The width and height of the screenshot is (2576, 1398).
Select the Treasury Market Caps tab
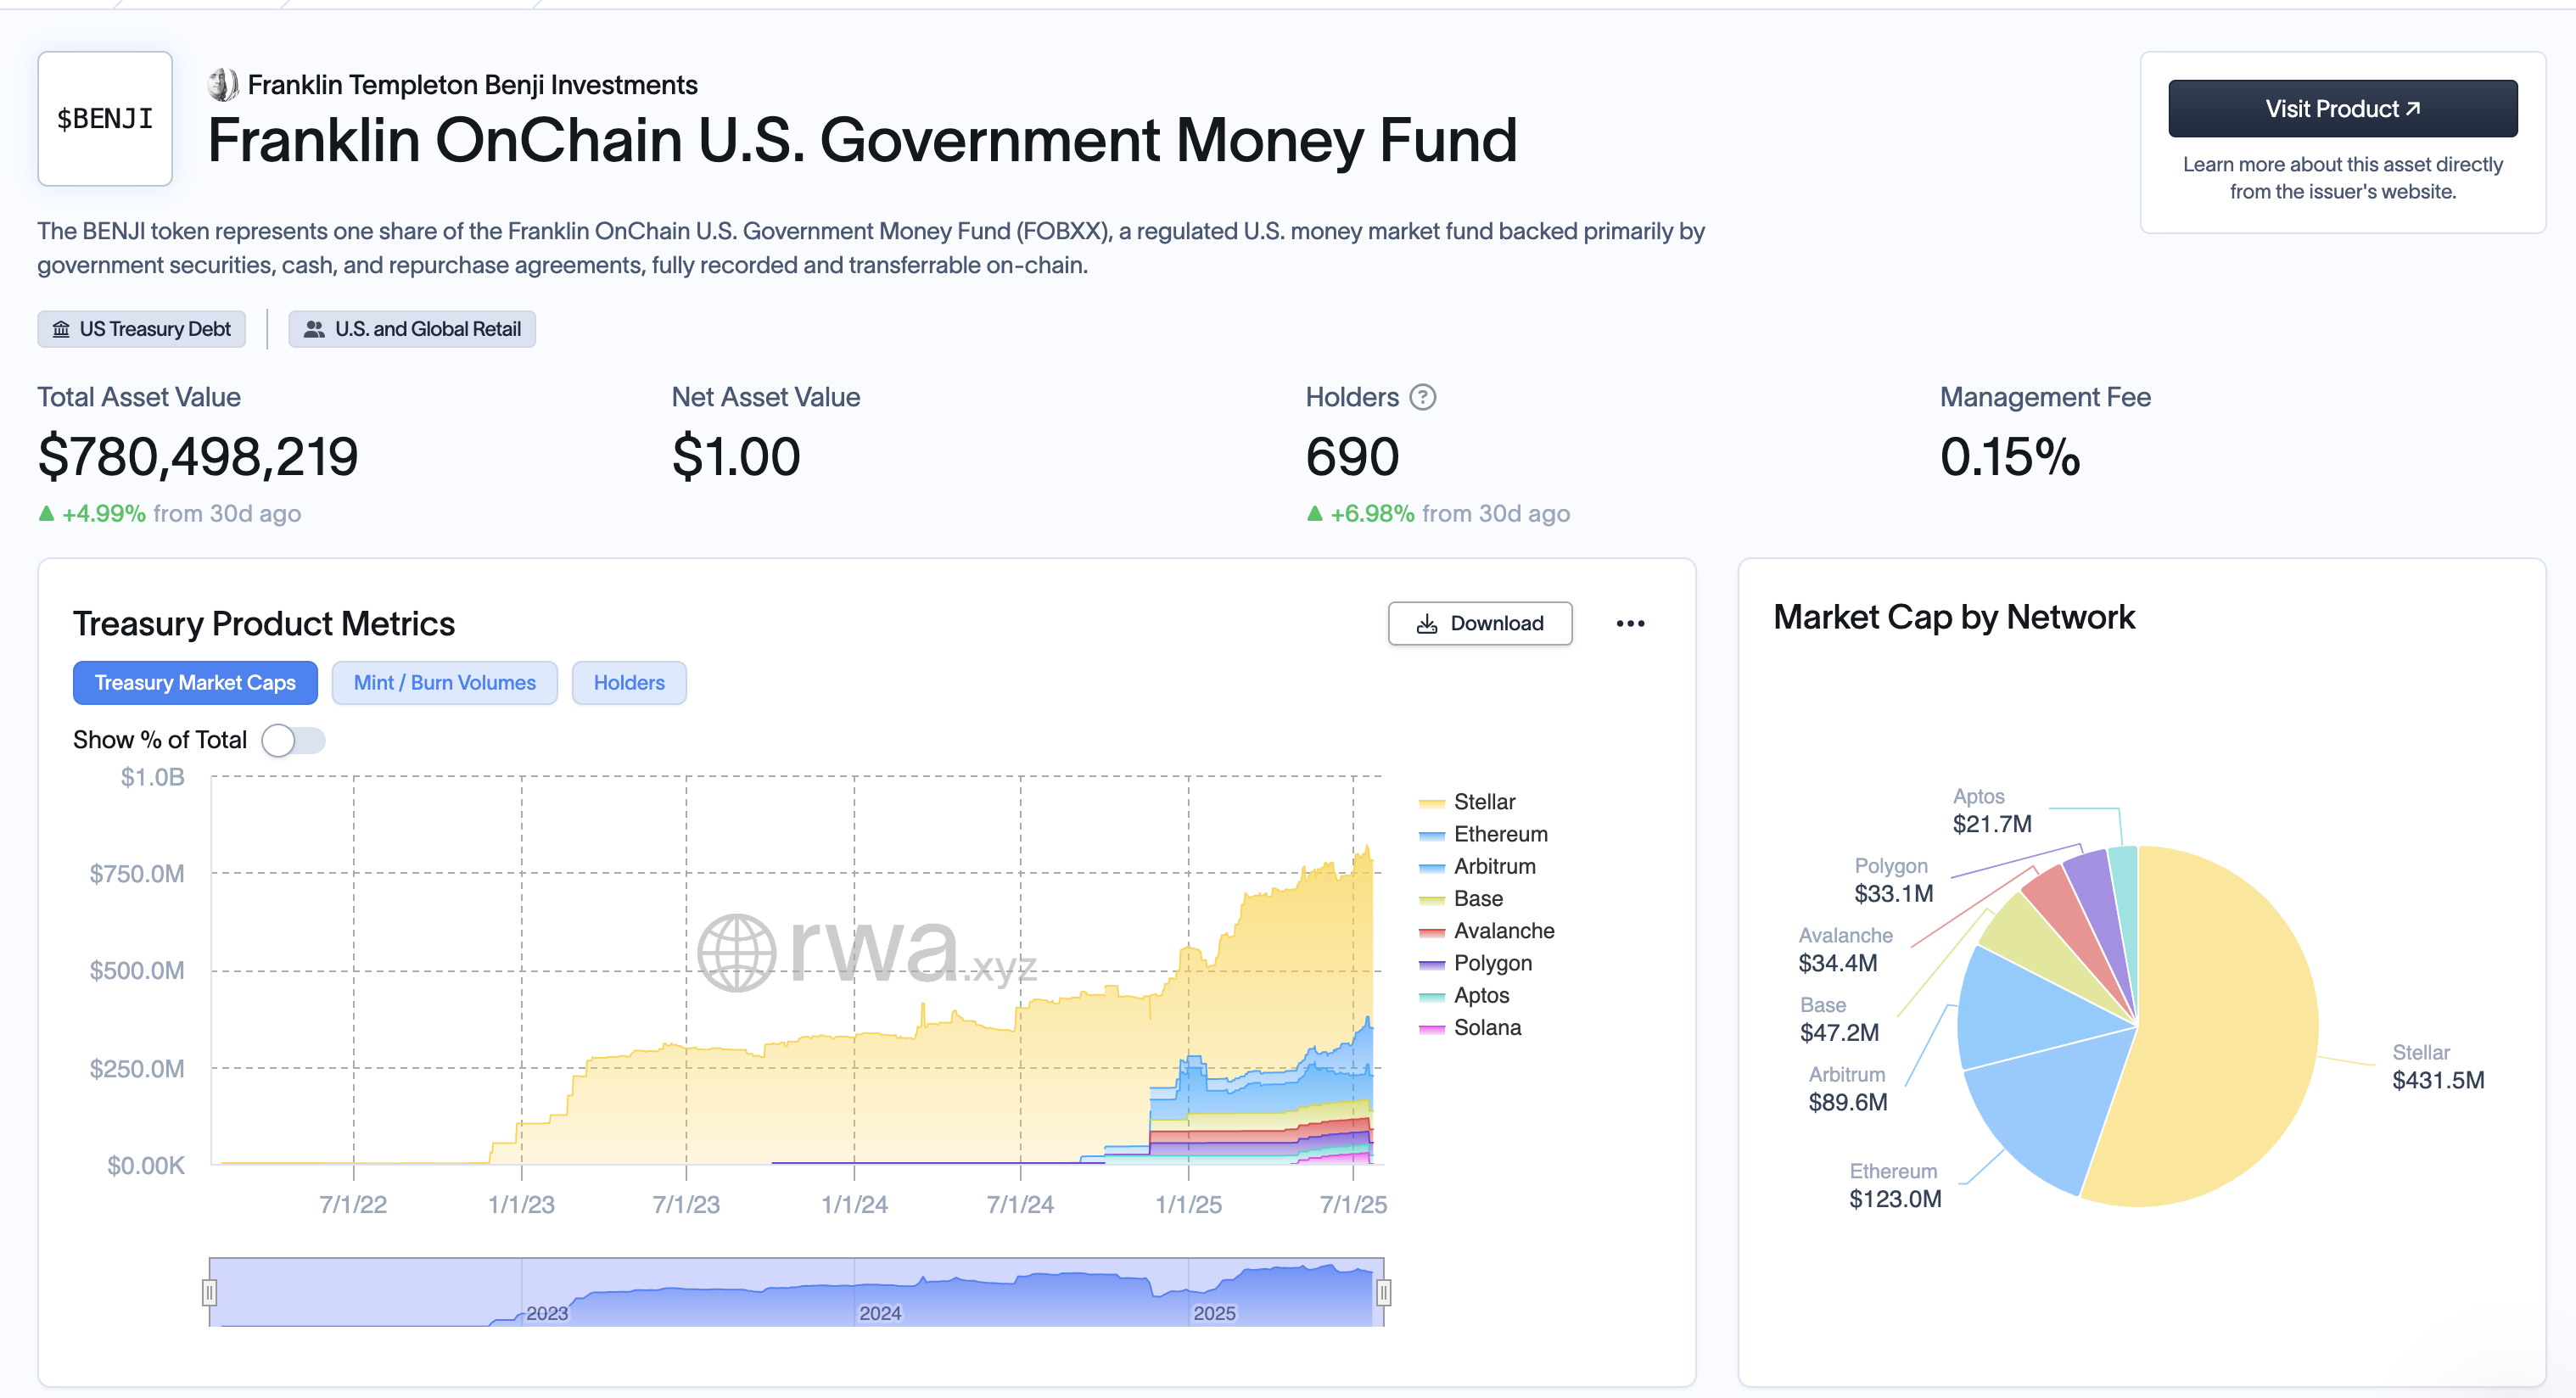(195, 682)
